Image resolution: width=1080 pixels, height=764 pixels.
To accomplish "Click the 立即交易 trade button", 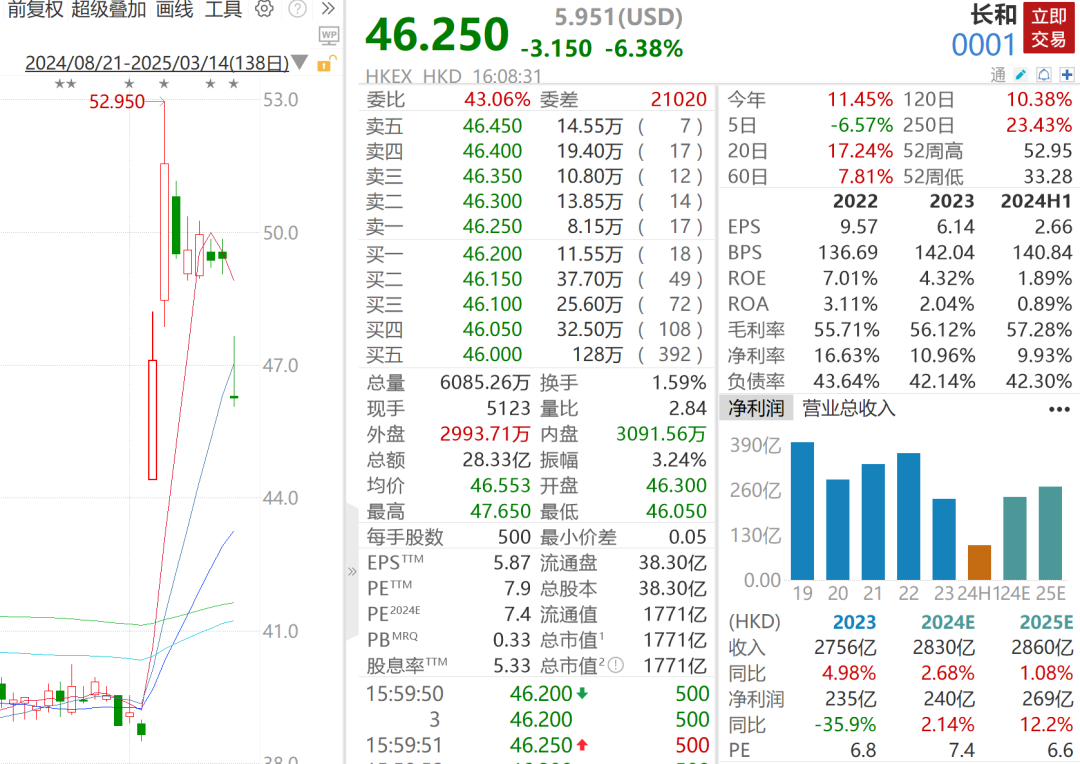I will tap(1049, 28).
